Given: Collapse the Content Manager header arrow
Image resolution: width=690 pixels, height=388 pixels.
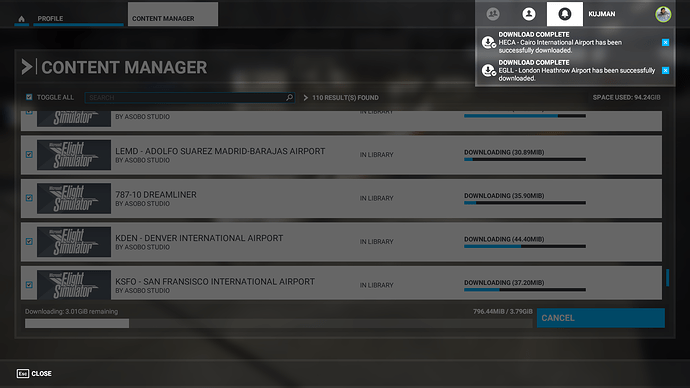Looking at the screenshot, I should pos(27,67).
